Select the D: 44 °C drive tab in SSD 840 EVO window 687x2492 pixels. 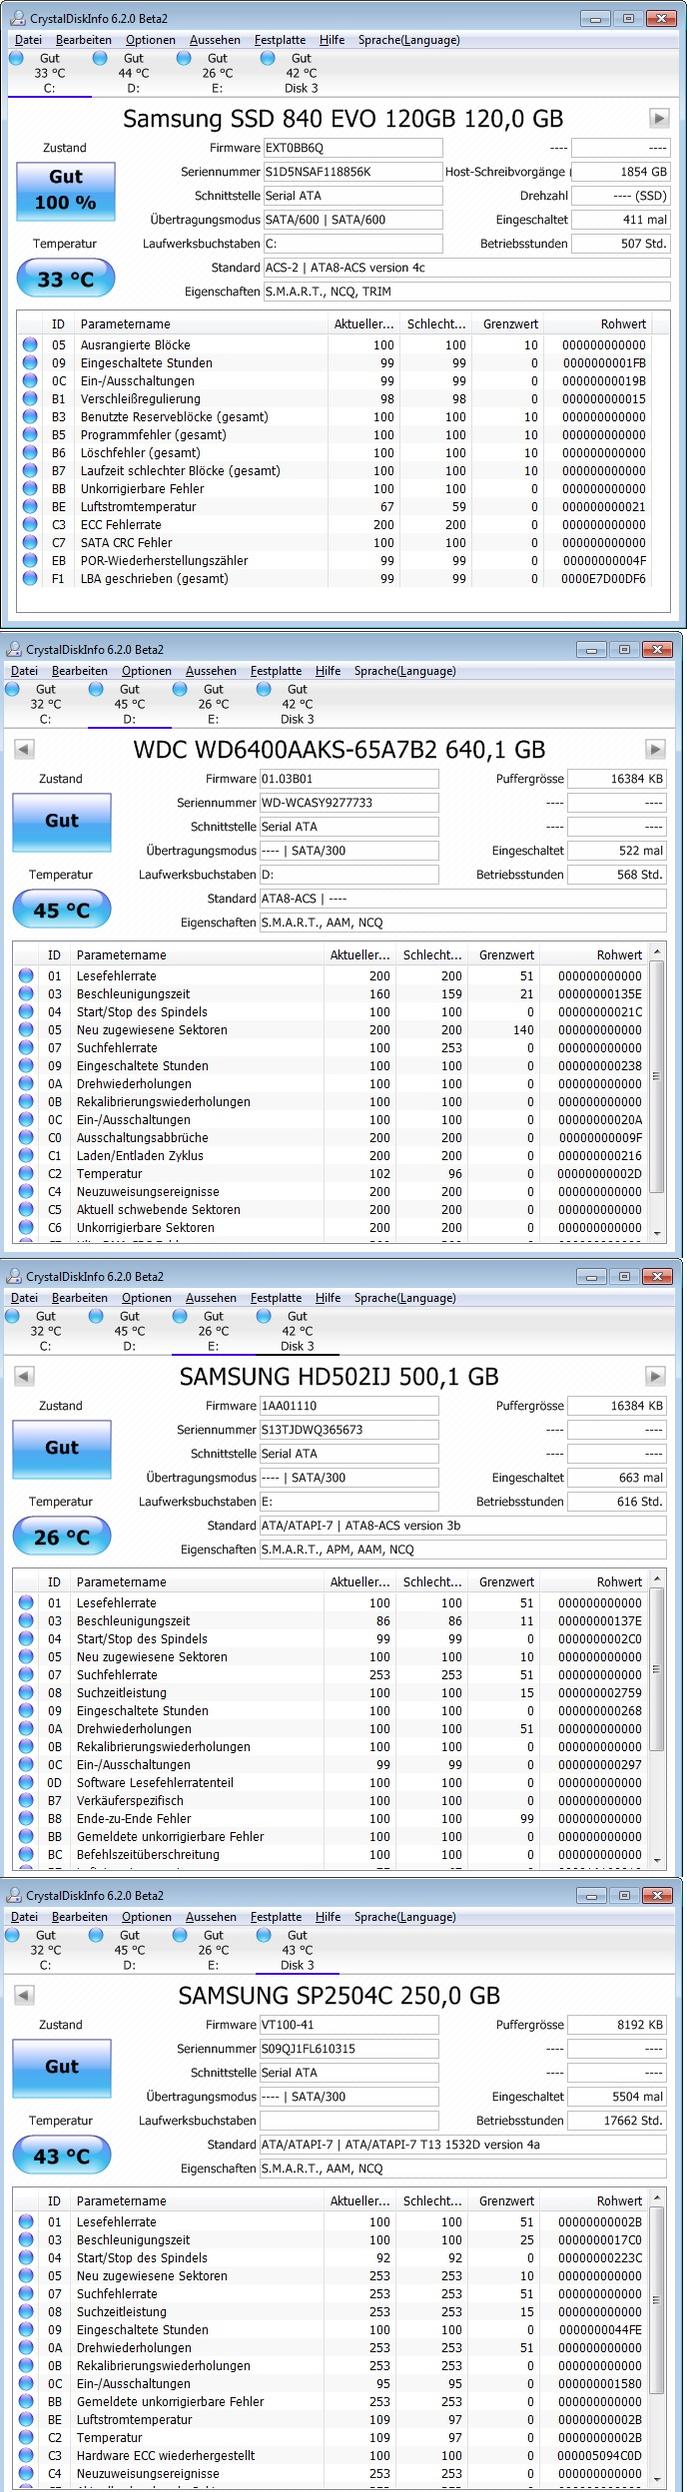[x=133, y=73]
